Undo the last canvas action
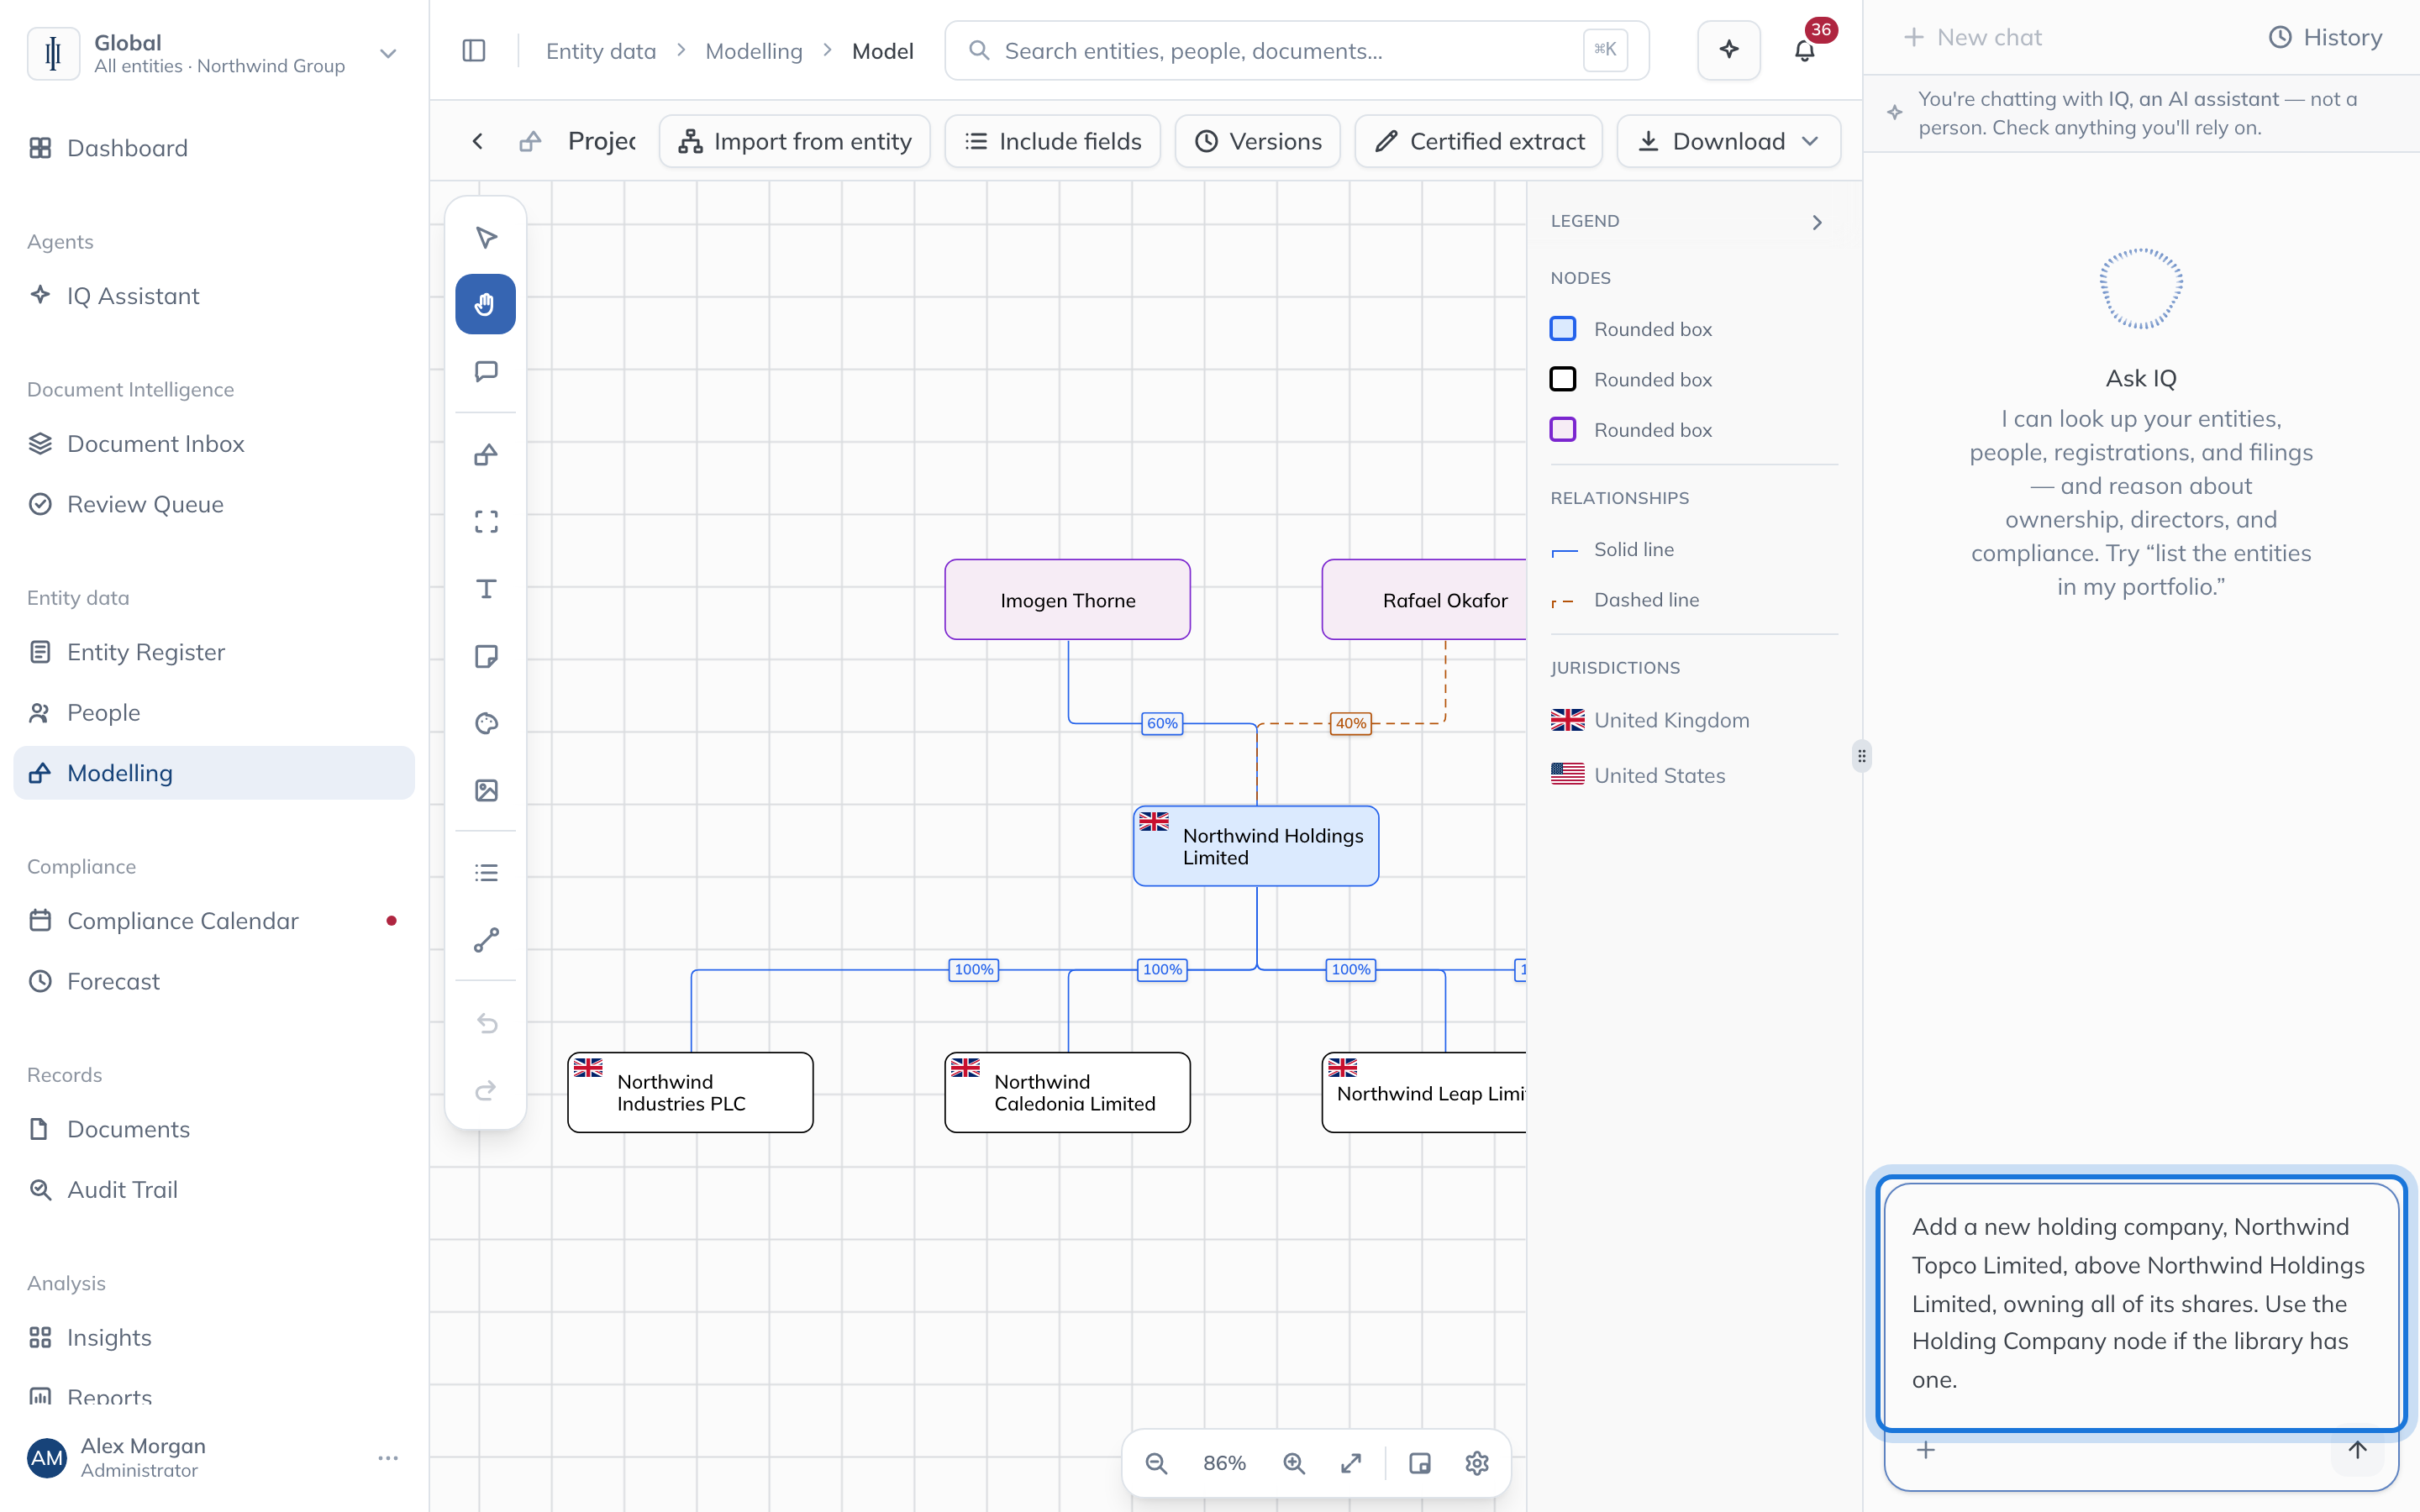This screenshot has width=2420, height=1512. click(x=486, y=1023)
